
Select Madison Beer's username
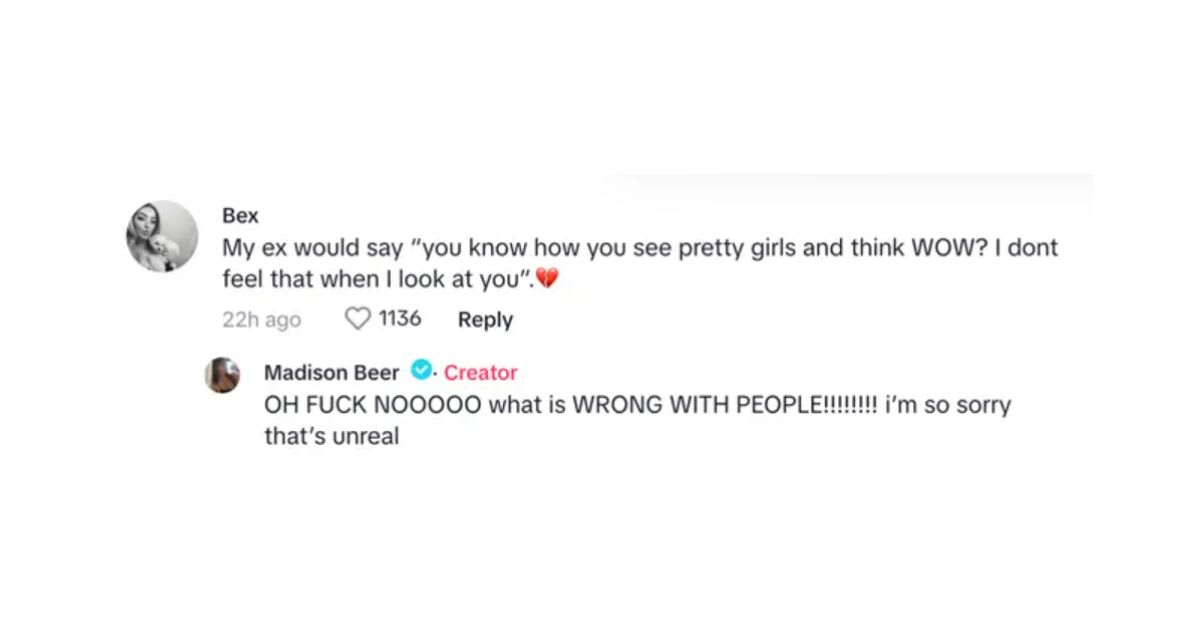pos(333,372)
